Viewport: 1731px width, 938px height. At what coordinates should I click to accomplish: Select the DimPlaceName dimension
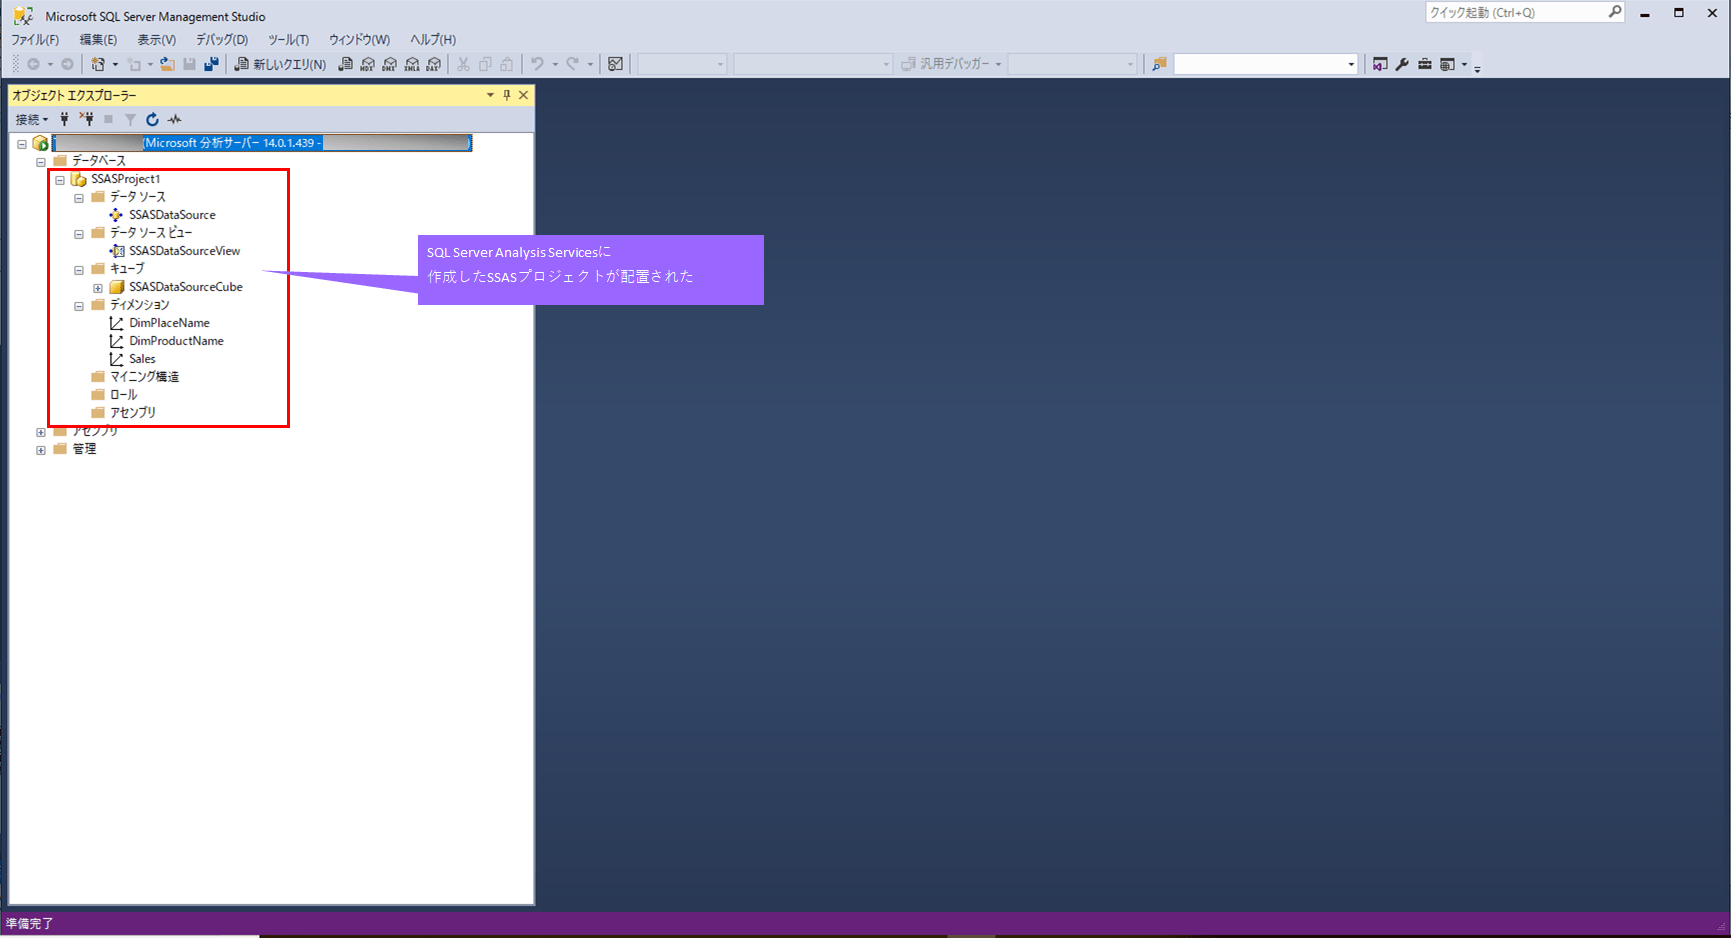(x=169, y=323)
